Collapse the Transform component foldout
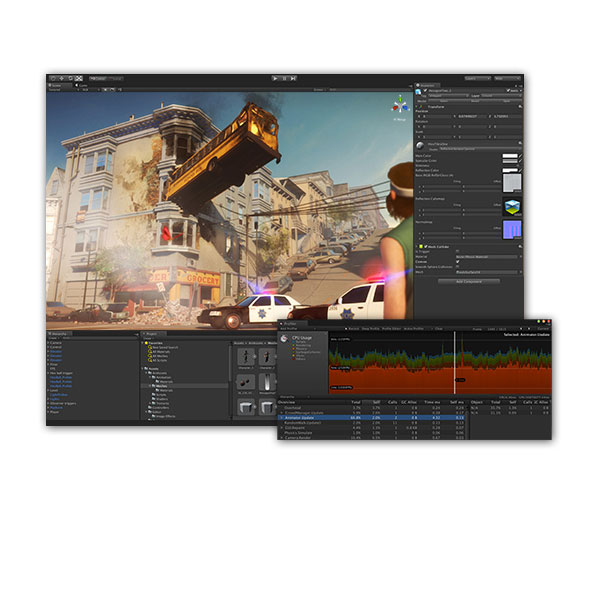The width and height of the screenshot is (600, 600). tap(417, 107)
